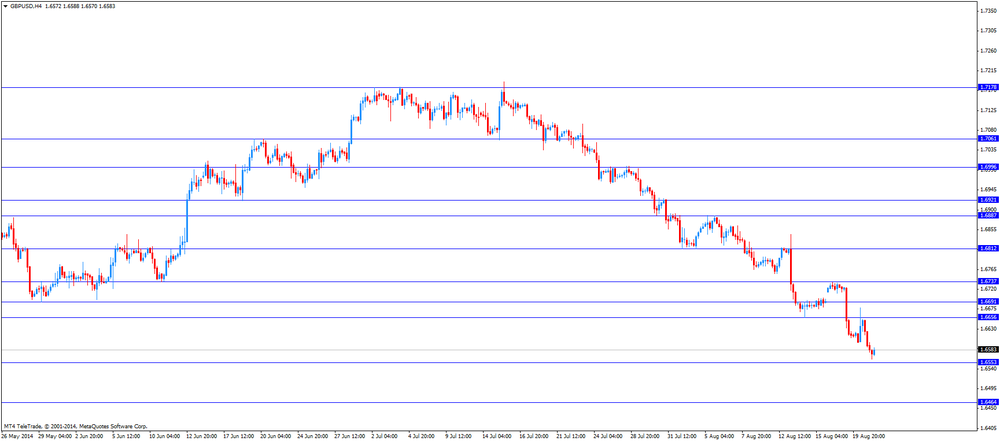Click the 5 Aug 04:00 time label
1000x441 pixels.
coord(721,437)
